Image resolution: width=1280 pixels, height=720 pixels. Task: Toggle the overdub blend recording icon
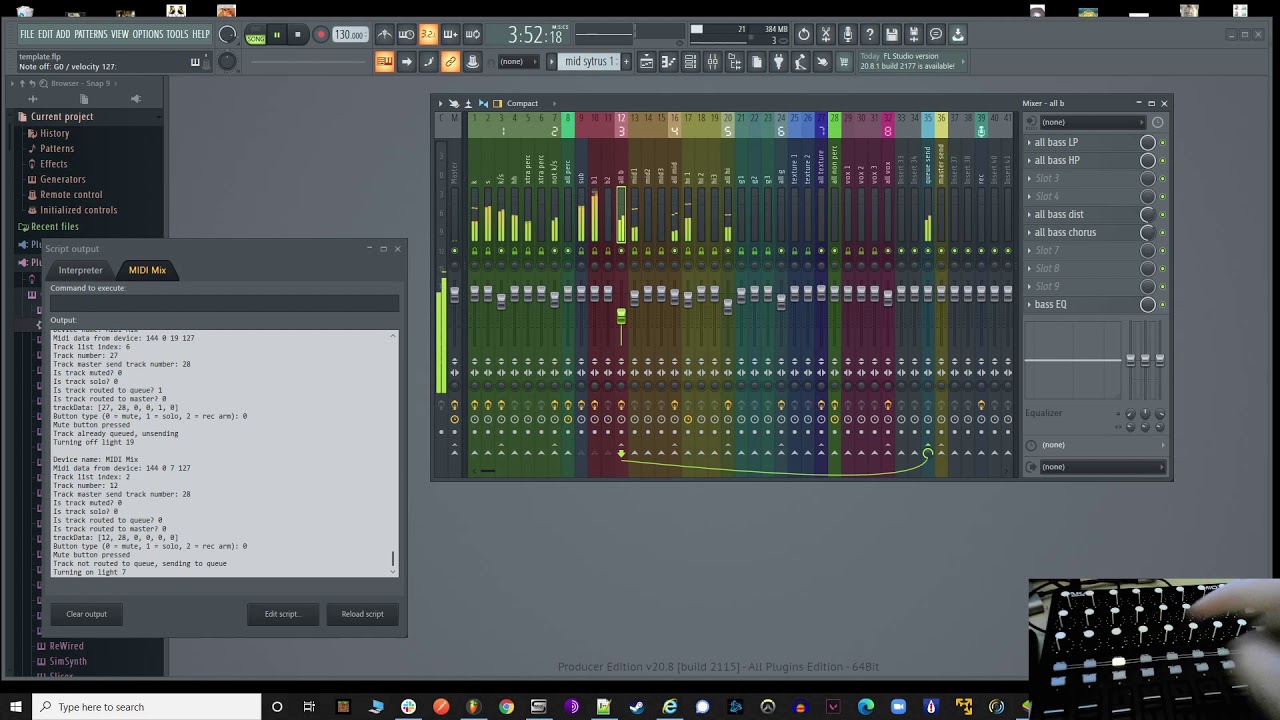(450, 35)
